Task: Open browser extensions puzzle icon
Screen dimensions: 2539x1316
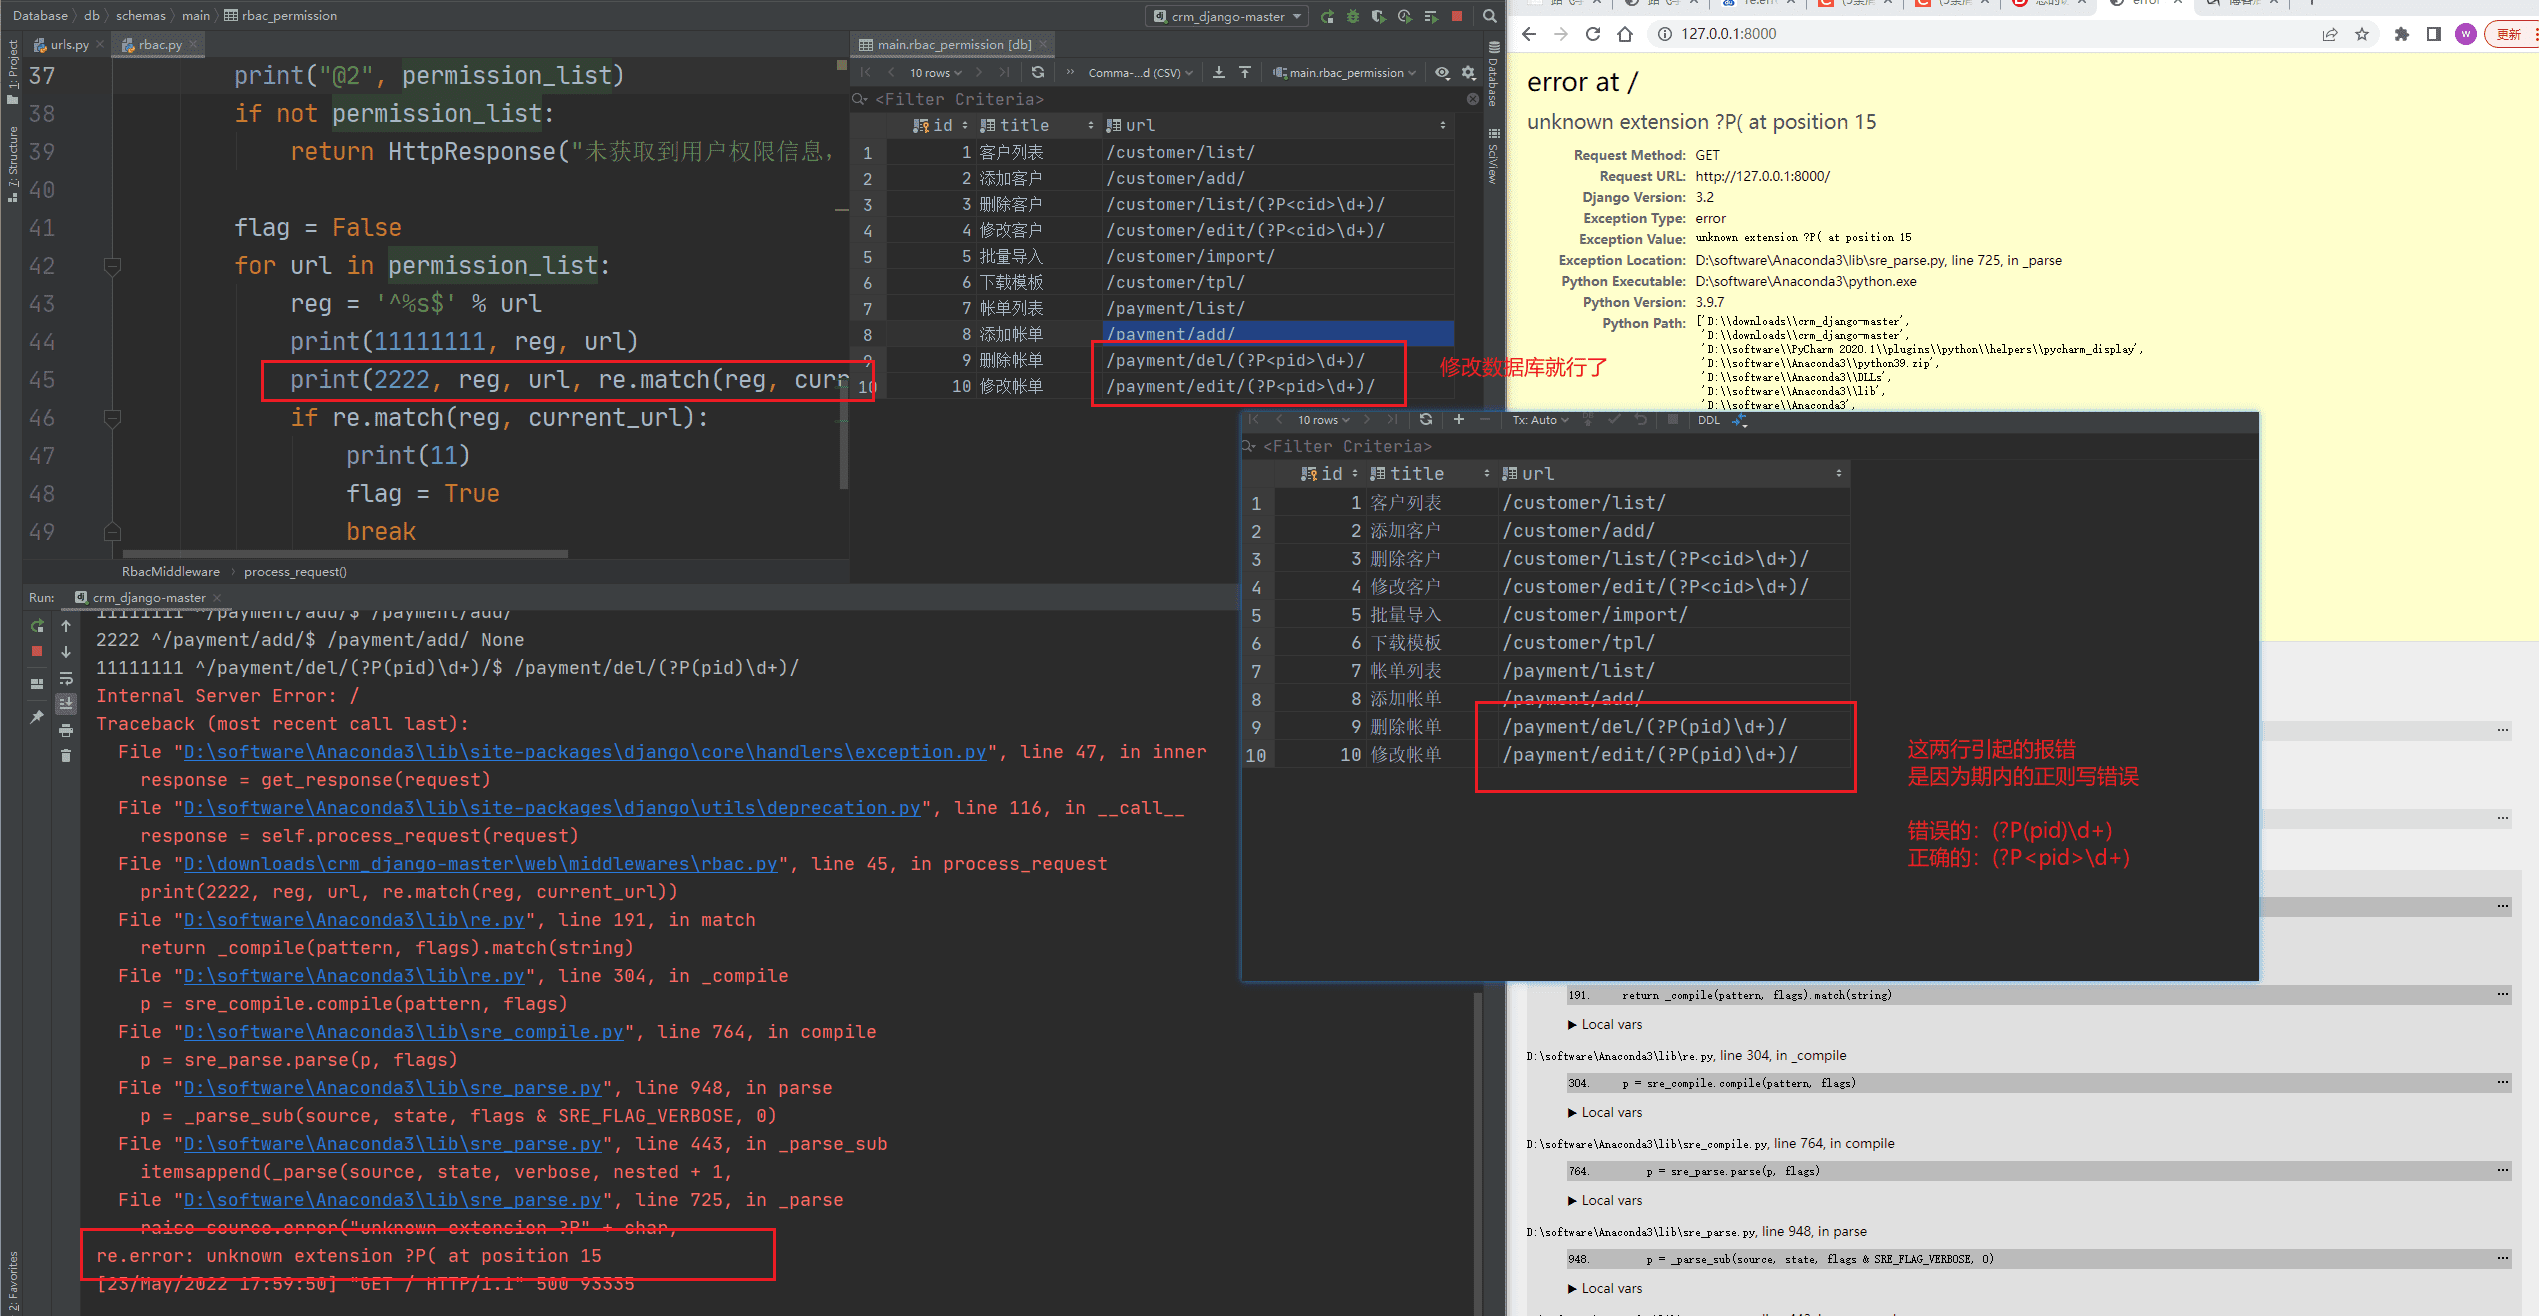Action: 2402,34
